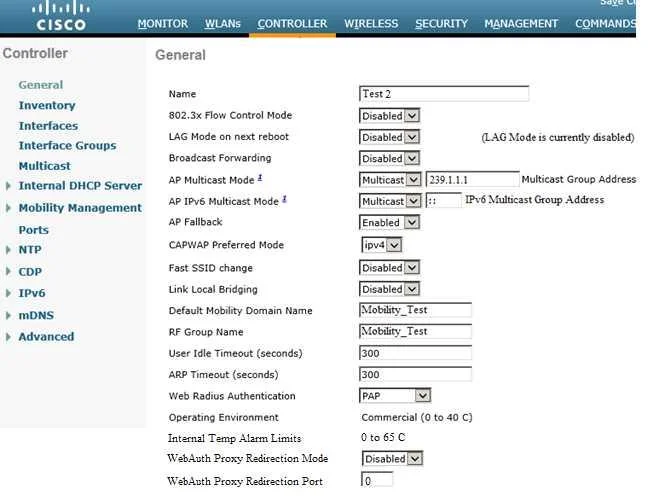The width and height of the screenshot is (661, 504).
Task: Open the Web Radius Authentication PAP dropdown
Action: pyautogui.click(x=395, y=396)
